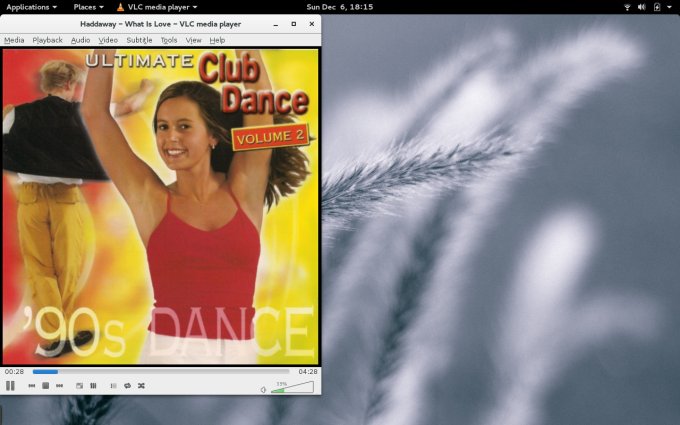Seek along the playback progress bar
The width and height of the screenshot is (680, 425).
pyautogui.click(x=161, y=372)
